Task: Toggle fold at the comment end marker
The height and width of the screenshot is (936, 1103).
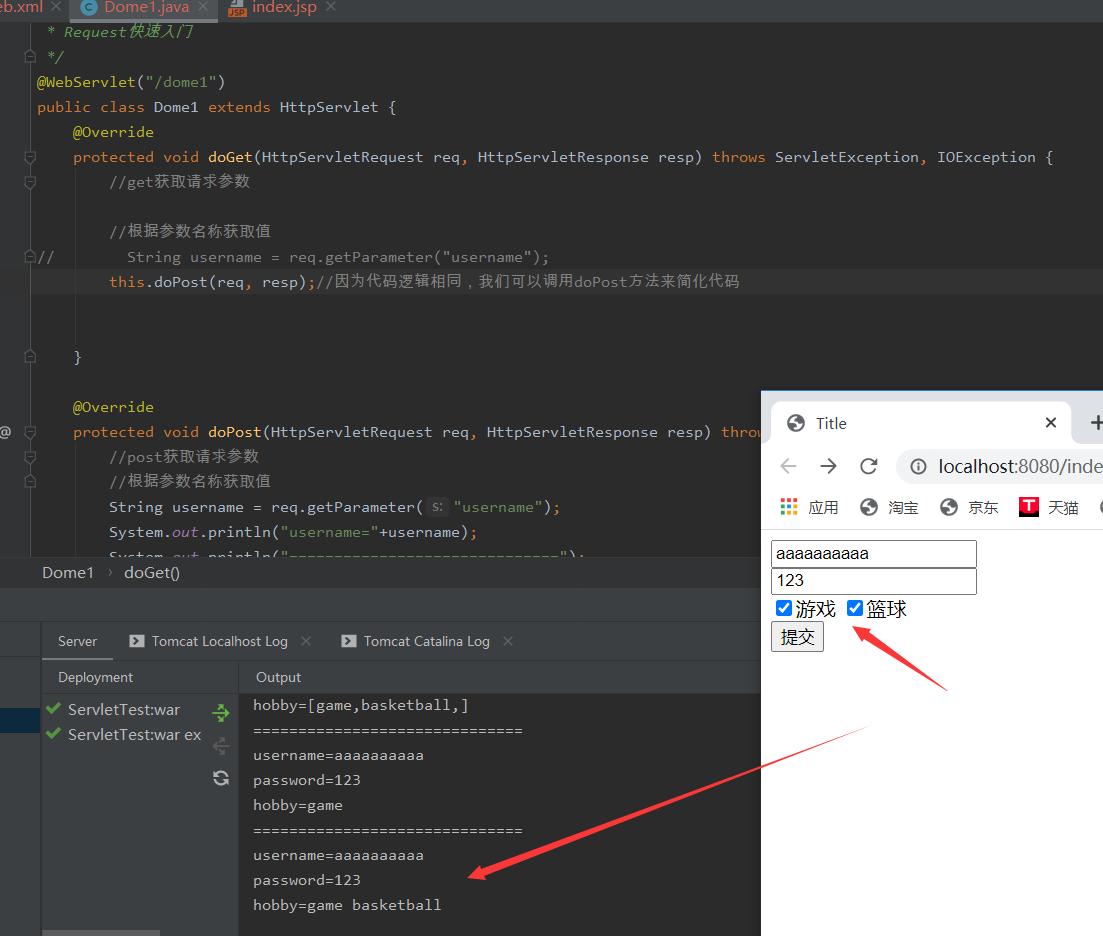Action: 30,56
